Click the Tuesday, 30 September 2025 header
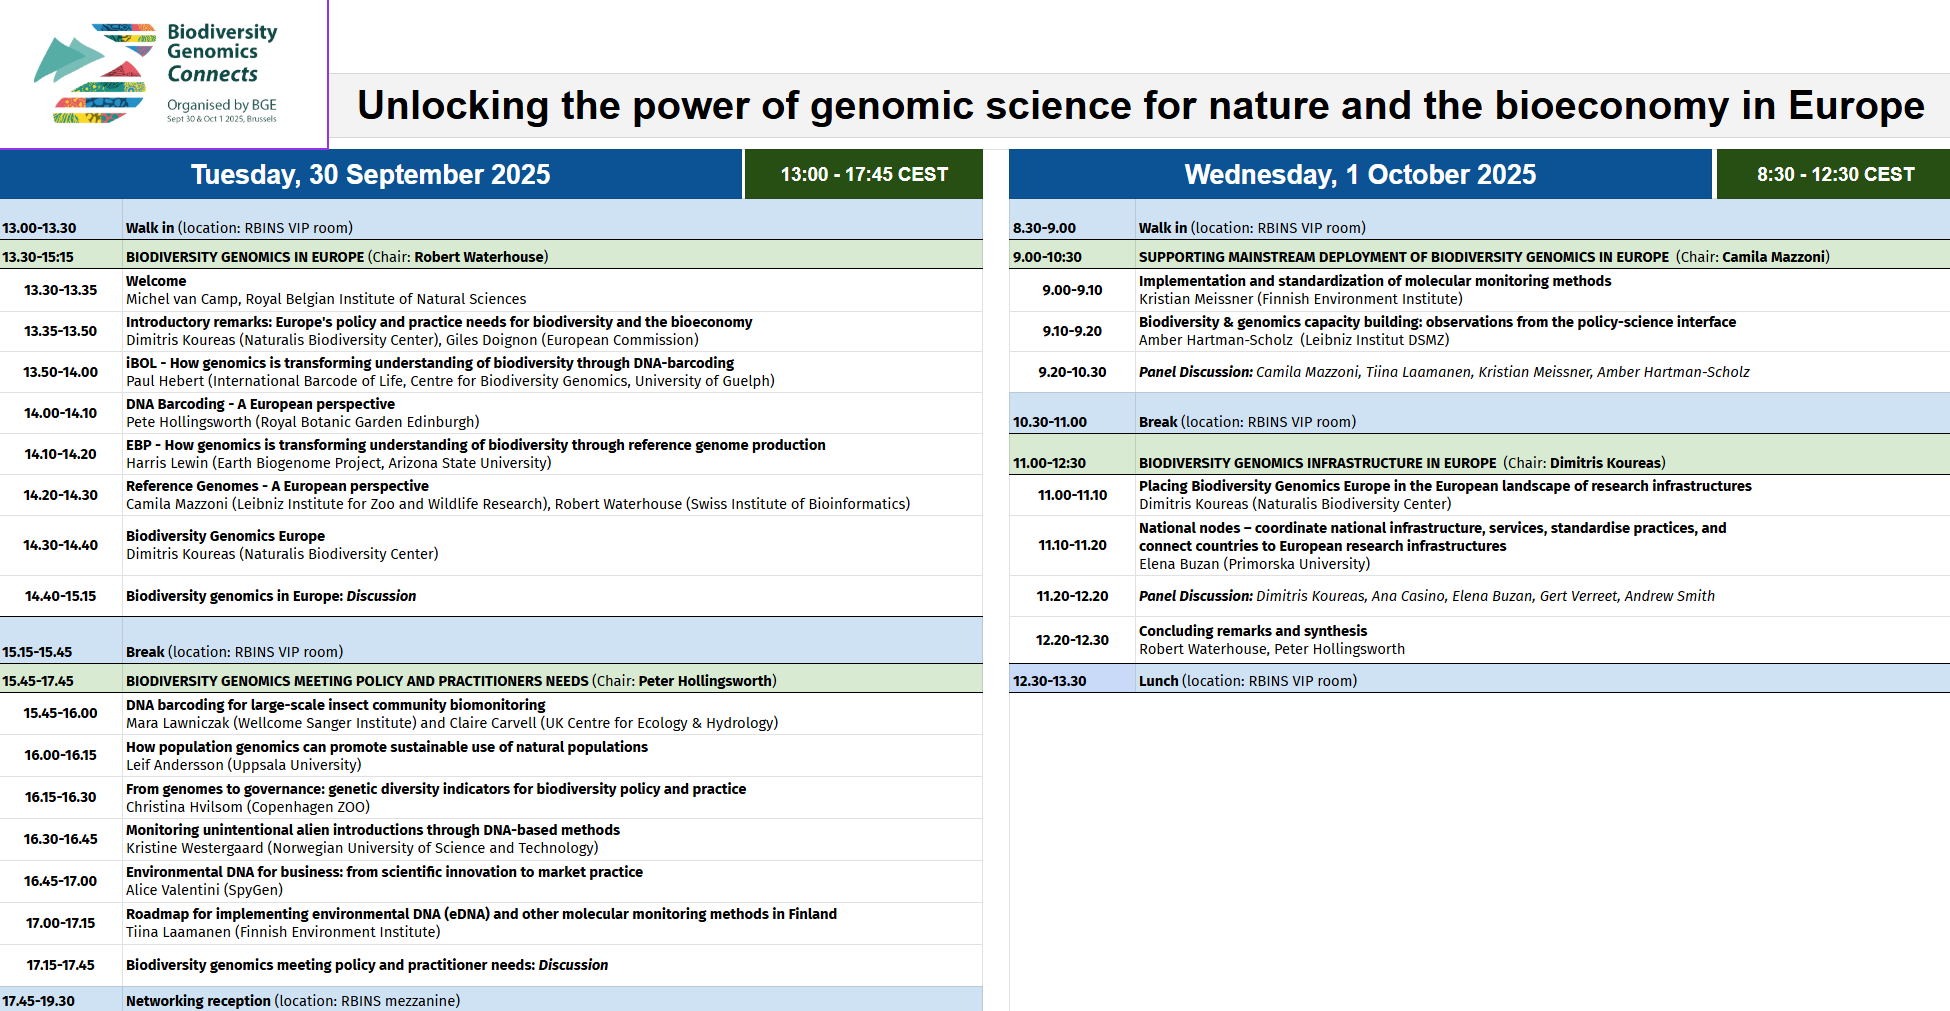This screenshot has width=1950, height=1011. [370, 175]
